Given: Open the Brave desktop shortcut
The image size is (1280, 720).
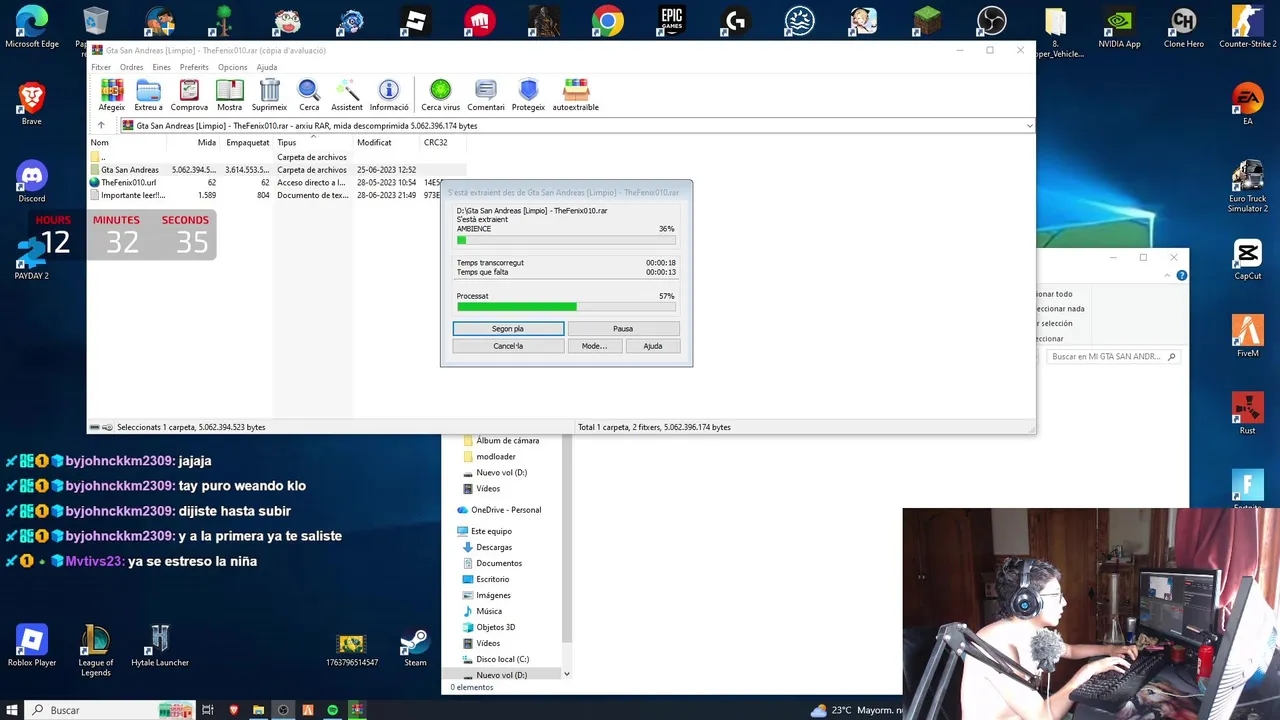Looking at the screenshot, I should [32, 103].
